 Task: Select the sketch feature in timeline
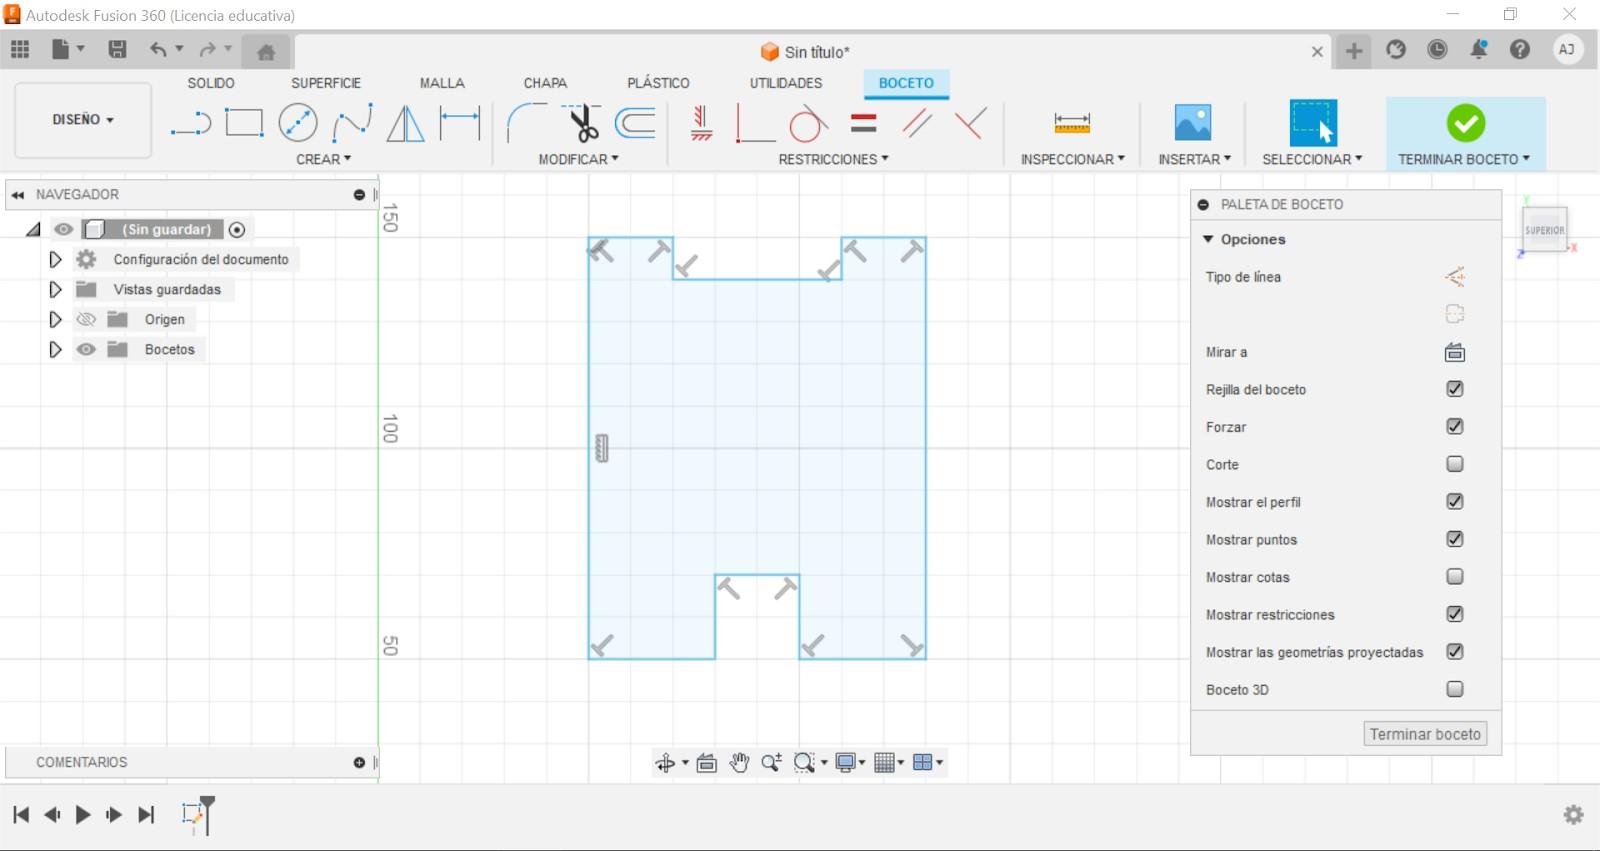pos(193,815)
